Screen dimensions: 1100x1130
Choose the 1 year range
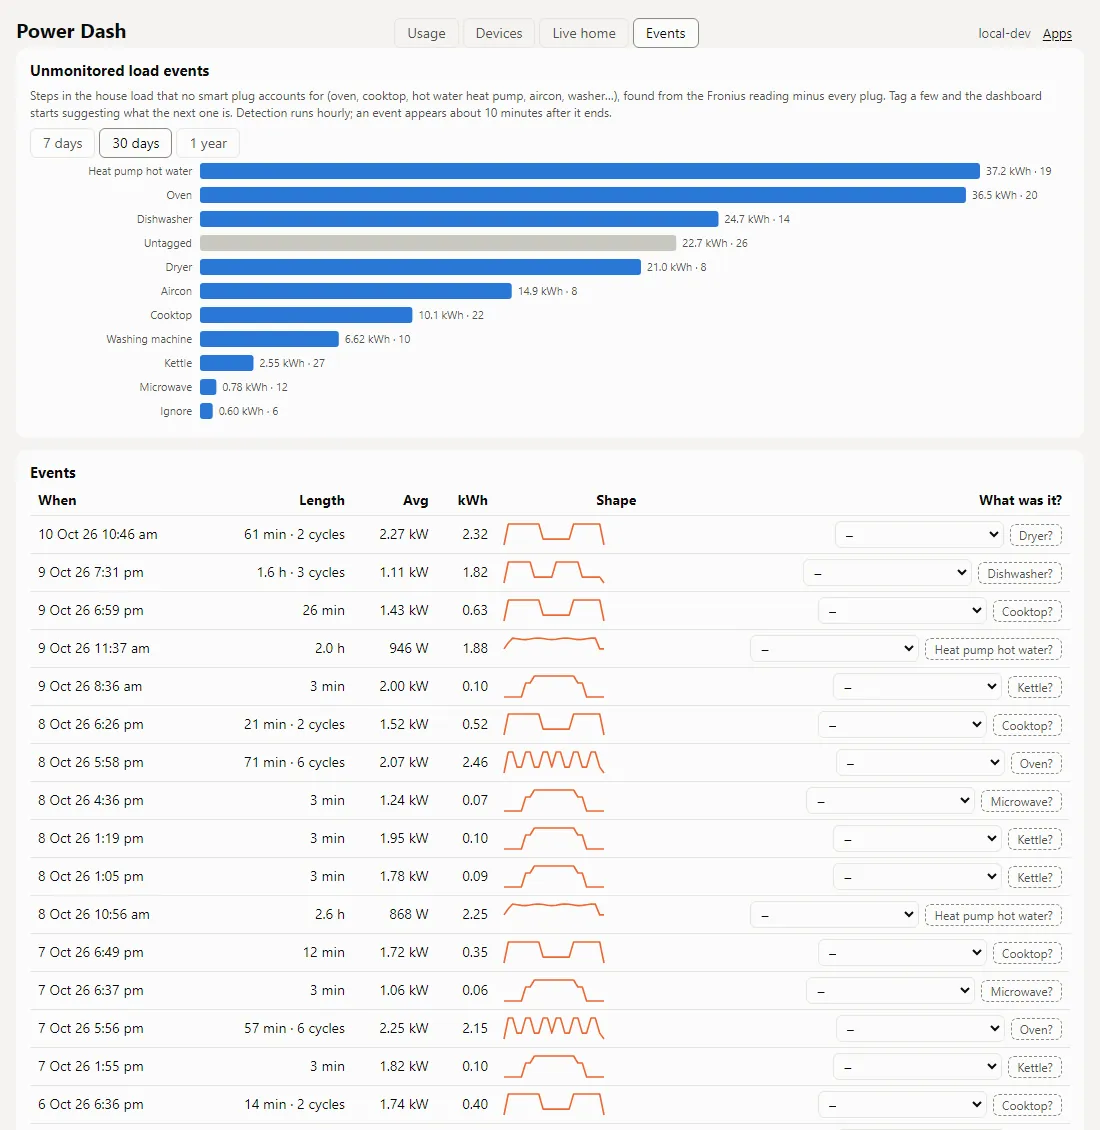pyautogui.click(x=208, y=143)
